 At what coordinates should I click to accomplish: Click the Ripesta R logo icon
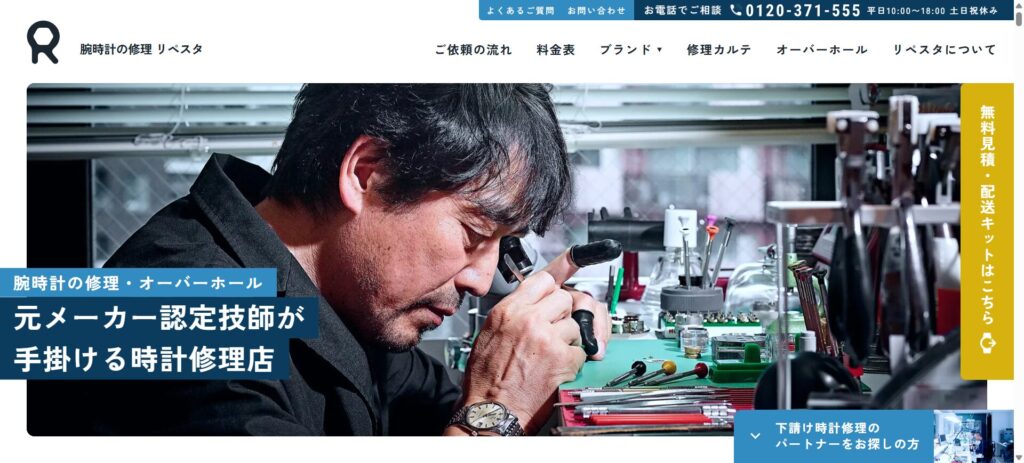point(43,42)
